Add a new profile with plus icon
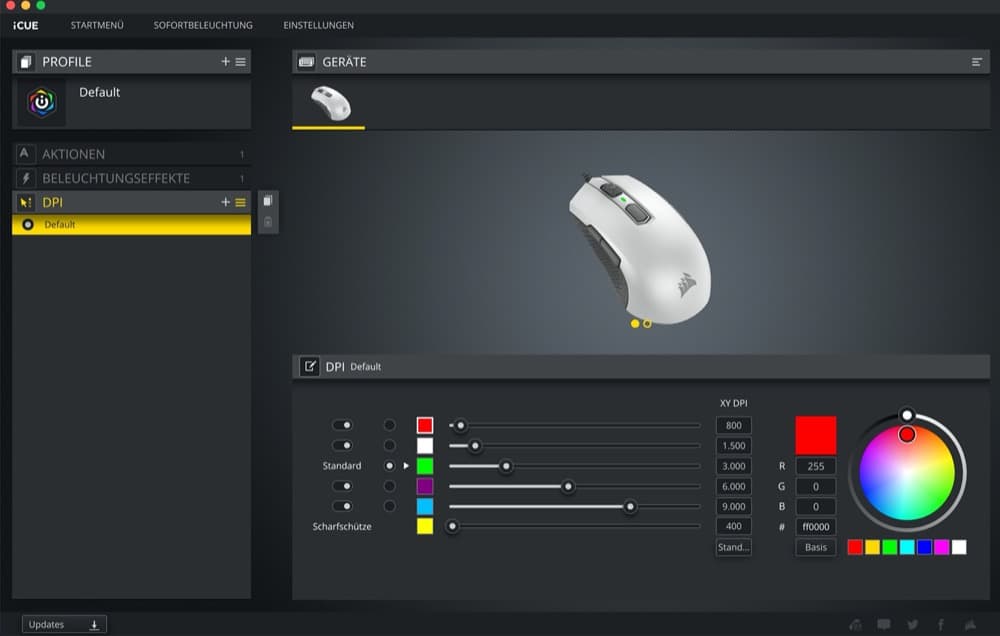Screen dimensions: 1000x636 click(225, 61)
